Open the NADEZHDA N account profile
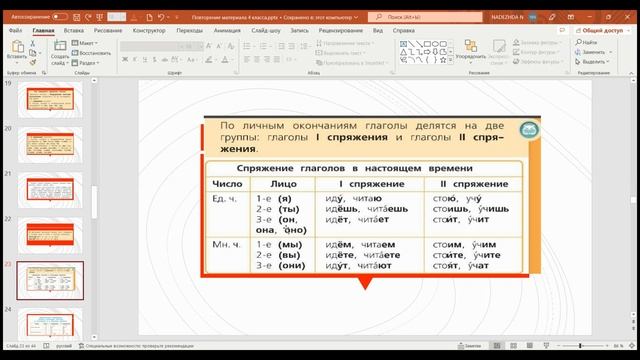 tap(514, 17)
